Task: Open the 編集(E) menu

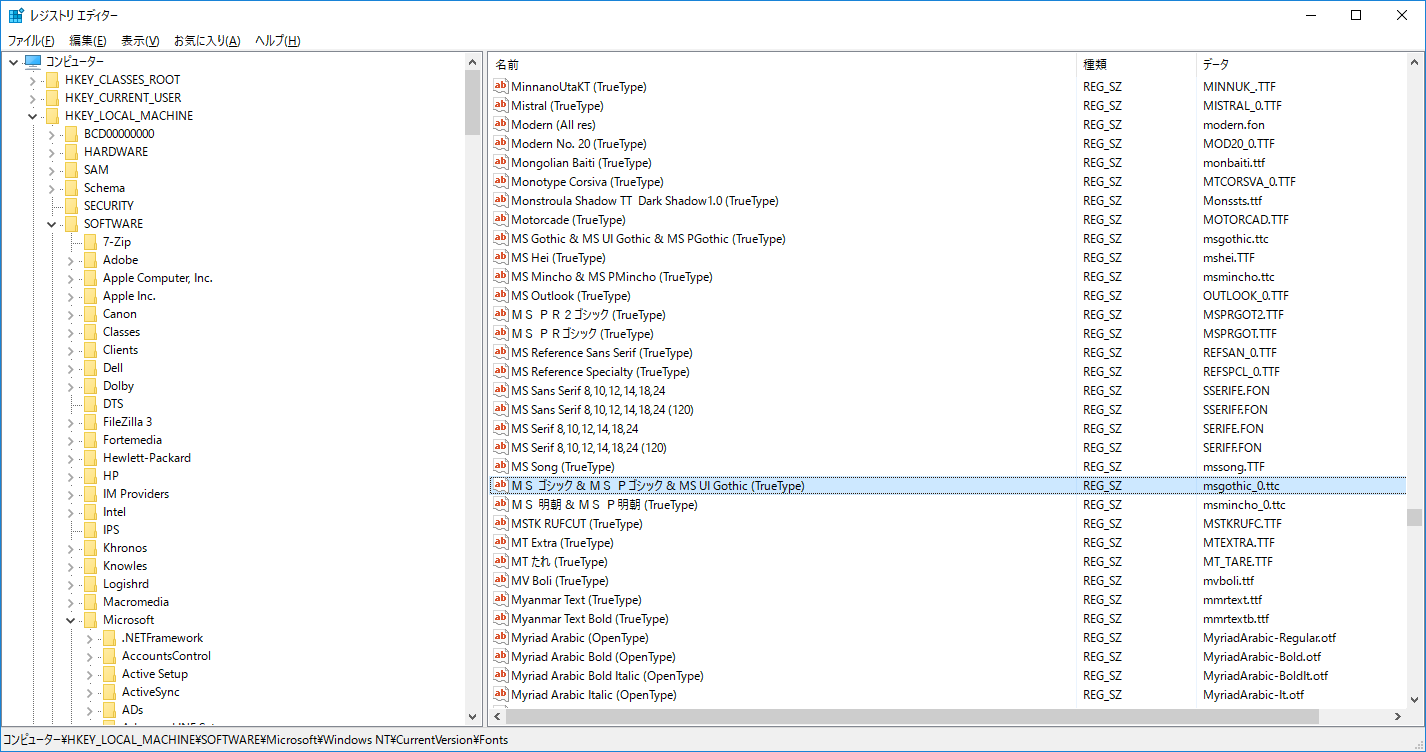Action: 87,41
